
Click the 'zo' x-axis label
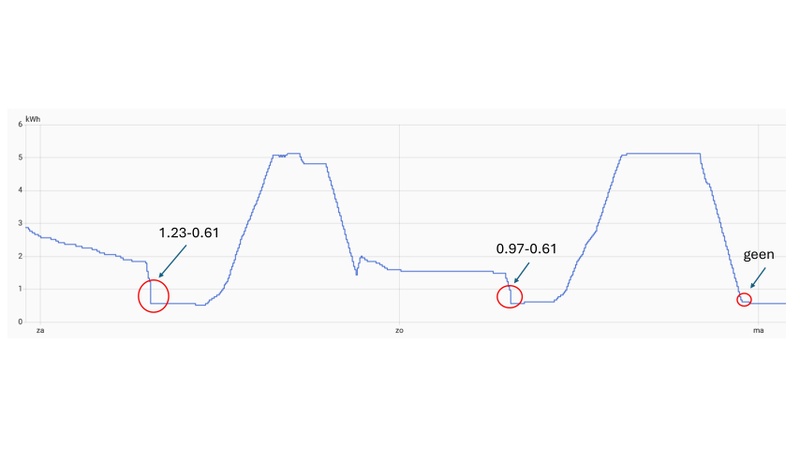tap(399, 330)
